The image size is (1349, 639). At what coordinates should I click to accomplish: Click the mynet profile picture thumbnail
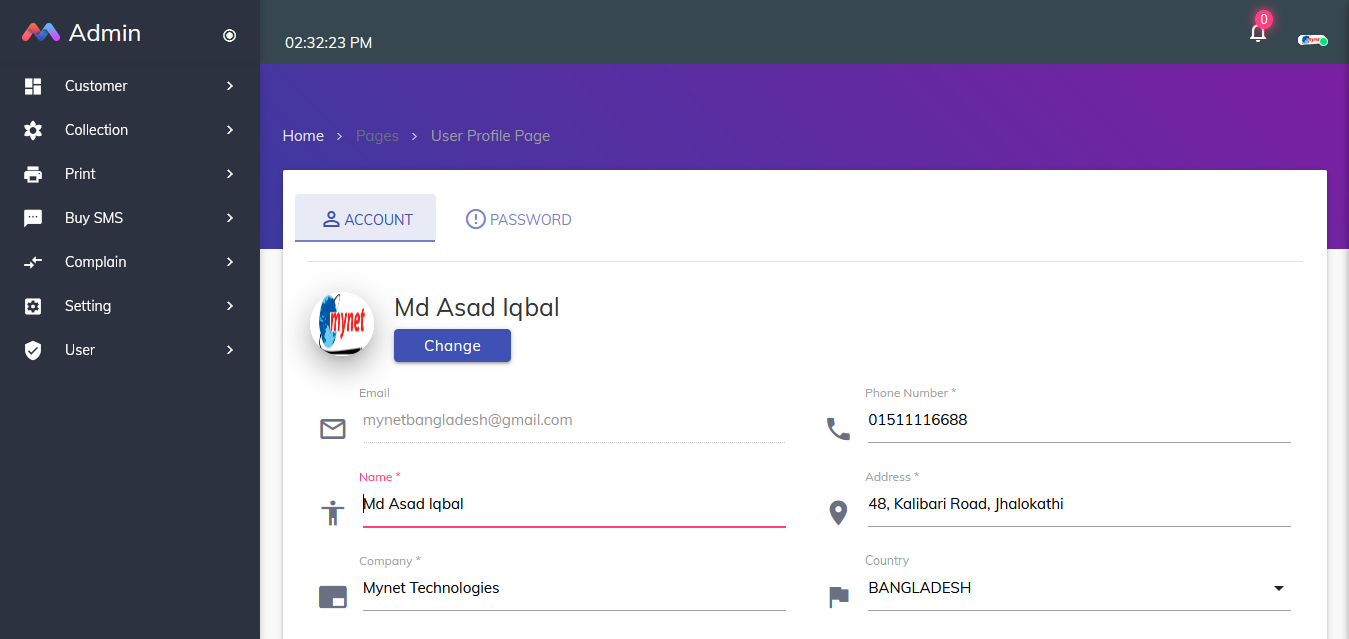[x=342, y=325]
